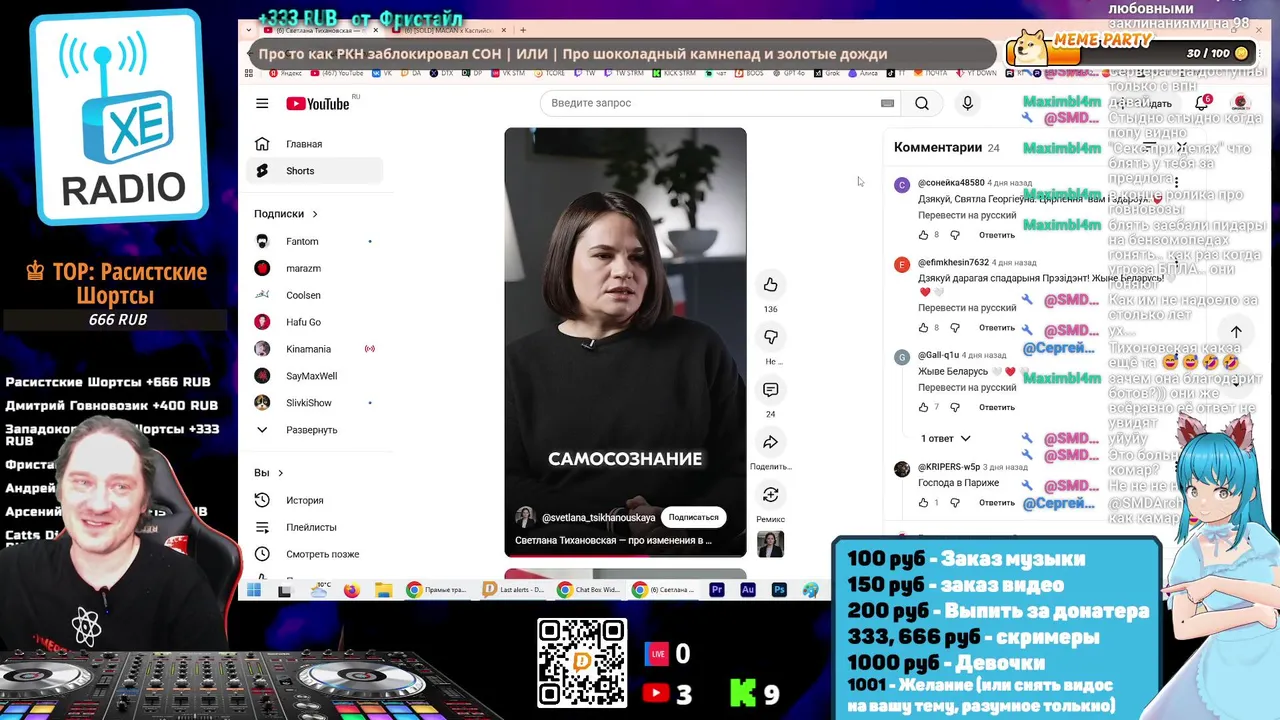Like the comment by @KRIPERS-w5p
The width and height of the screenshot is (1280, 720).
[923, 502]
